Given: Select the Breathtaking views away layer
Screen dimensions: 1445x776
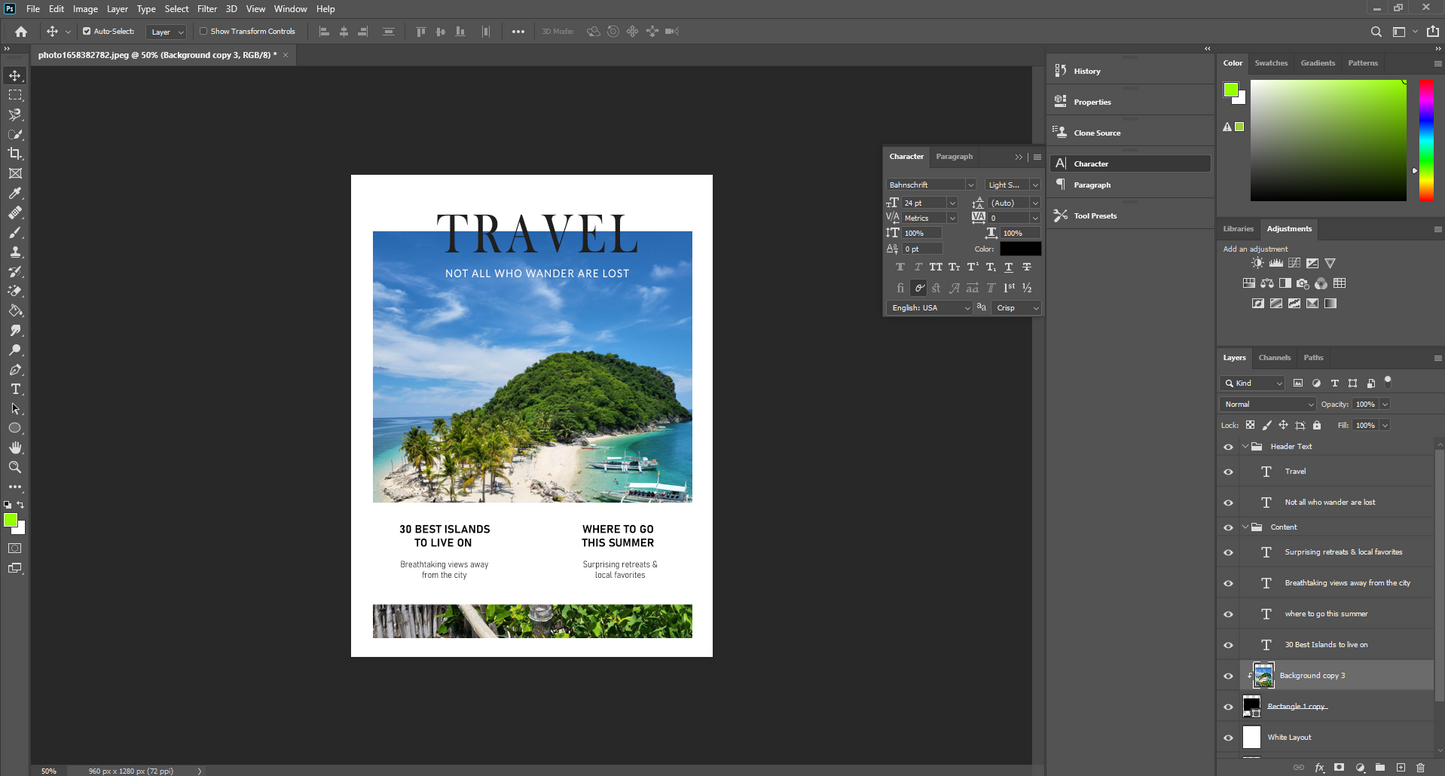Looking at the screenshot, I should (x=1347, y=583).
